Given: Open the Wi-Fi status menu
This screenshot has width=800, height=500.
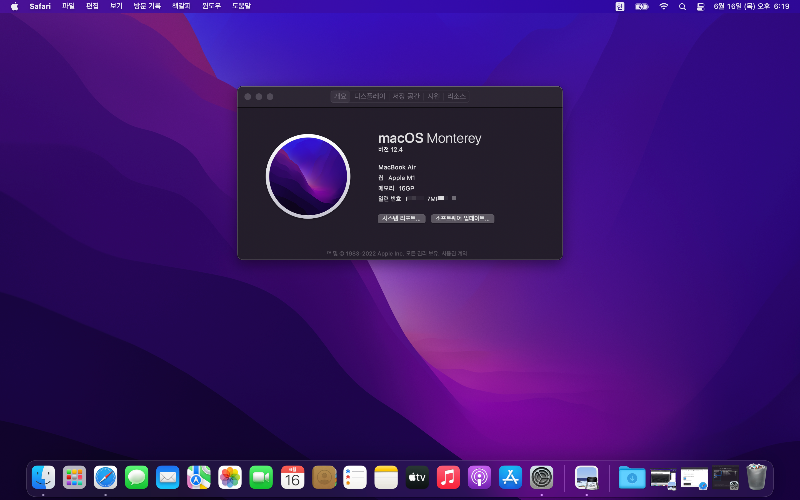Looking at the screenshot, I should coord(663,6).
